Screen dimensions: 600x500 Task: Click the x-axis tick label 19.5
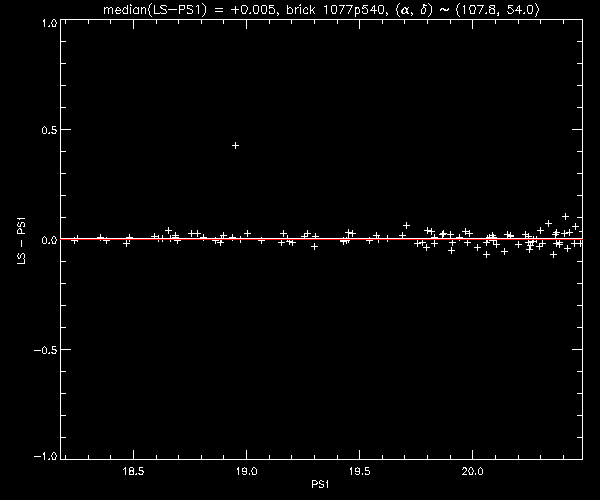coord(359,471)
